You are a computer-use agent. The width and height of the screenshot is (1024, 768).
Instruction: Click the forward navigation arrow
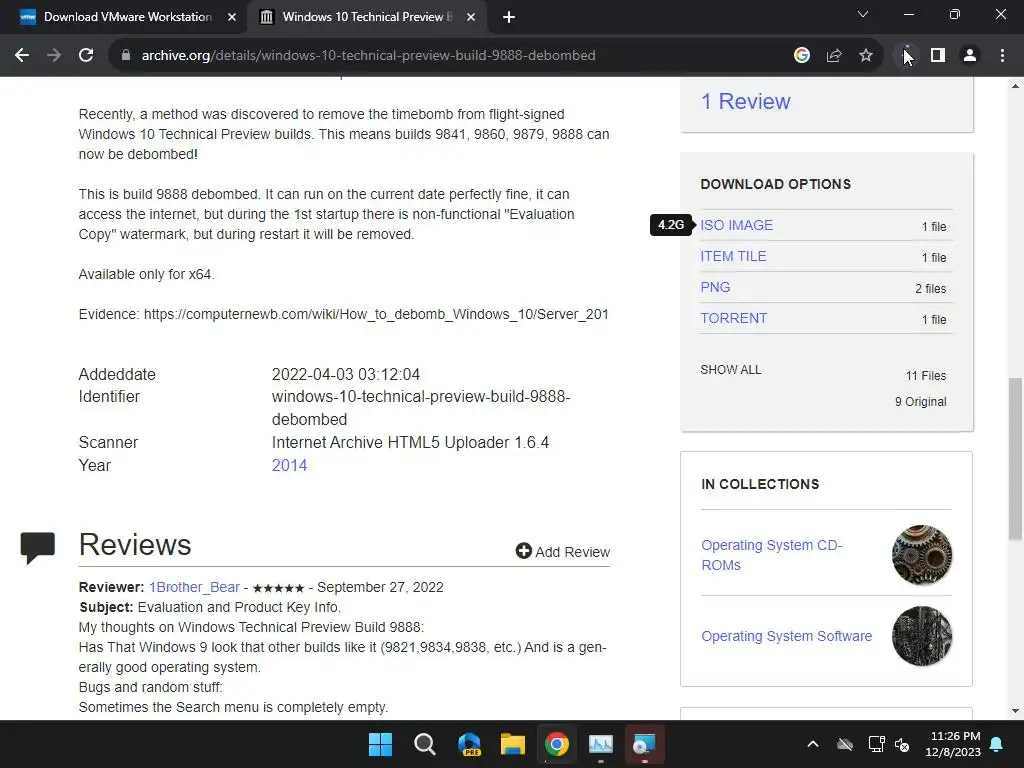[x=54, y=56]
